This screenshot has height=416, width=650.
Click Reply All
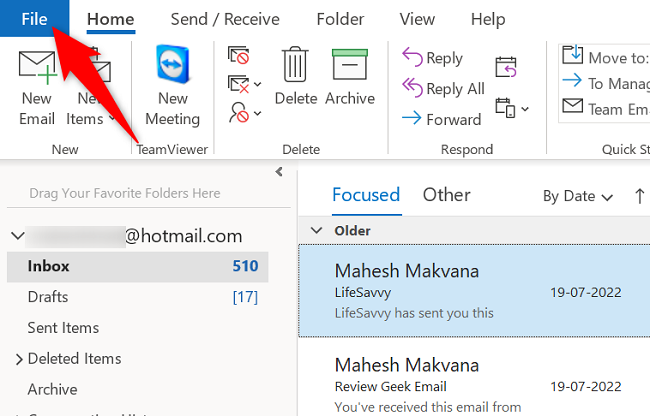pos(443,88)
